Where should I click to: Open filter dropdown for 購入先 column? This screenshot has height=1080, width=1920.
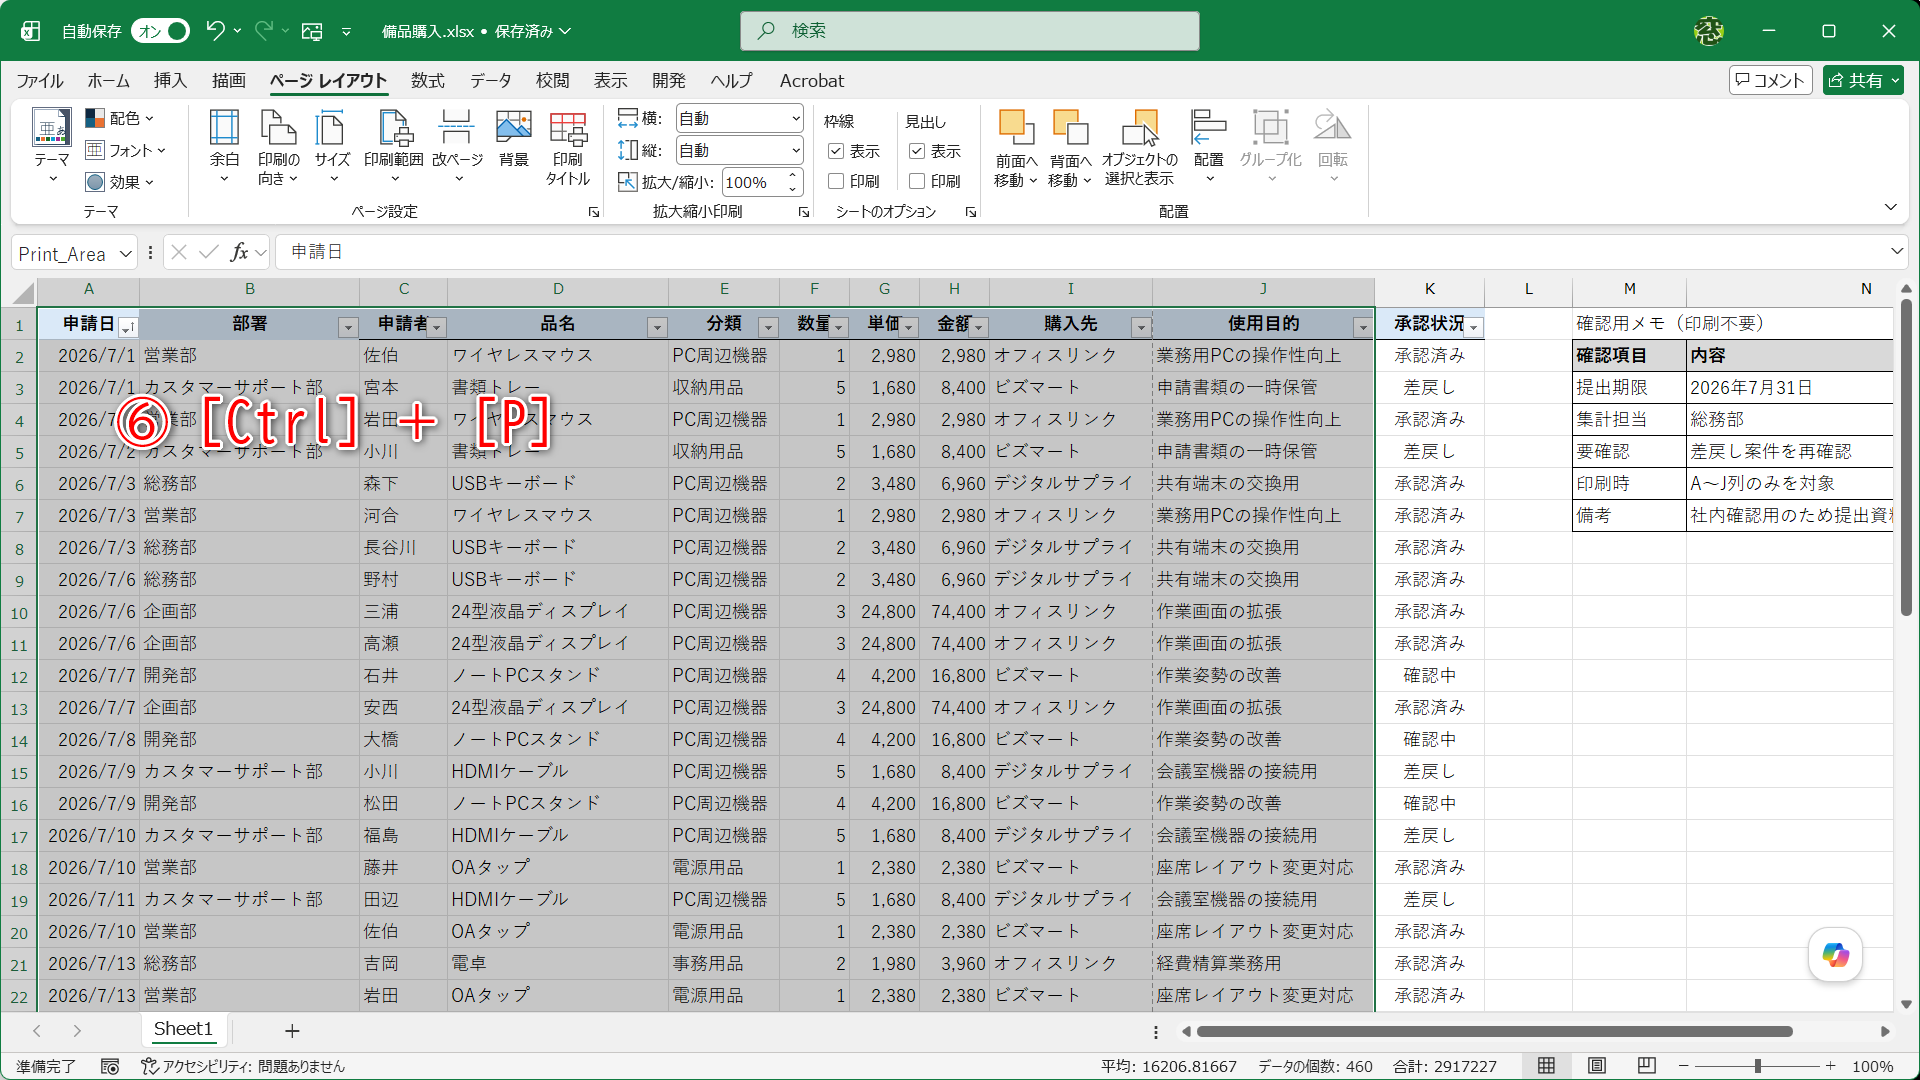pos(1141,327)
